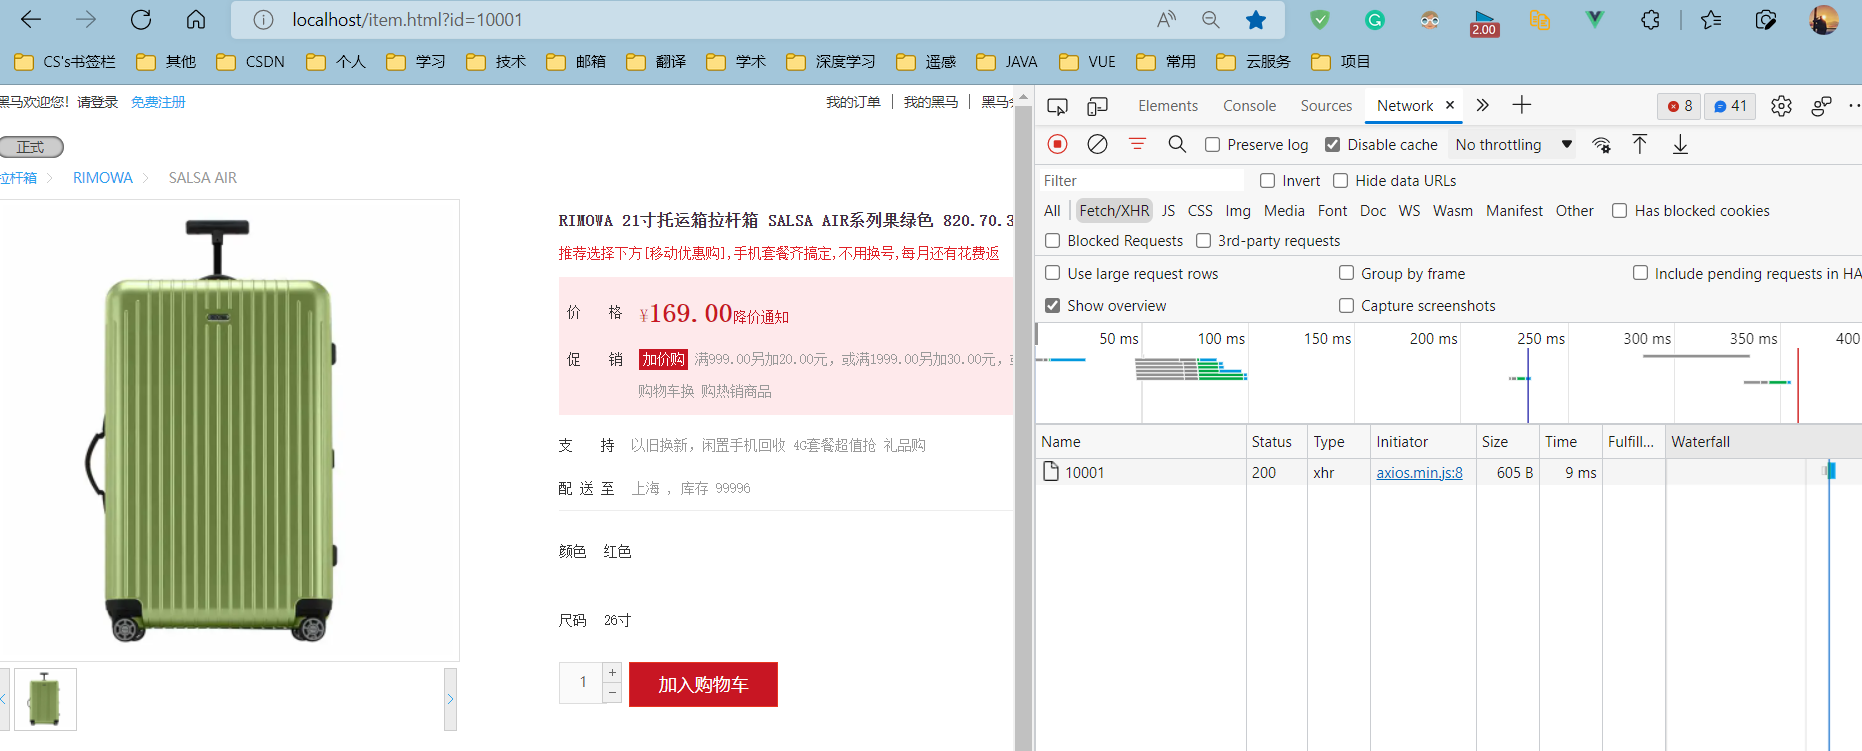Screen dimensions: 1862x751
Task: Open the green shield extension
Action: pos(1320,20)
